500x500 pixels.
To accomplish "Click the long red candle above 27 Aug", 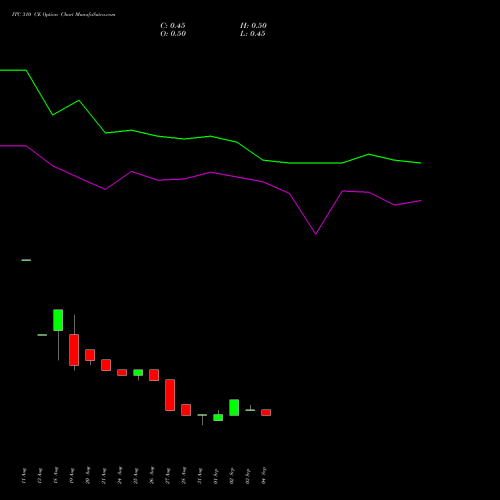I will click(x=170, y=395).
